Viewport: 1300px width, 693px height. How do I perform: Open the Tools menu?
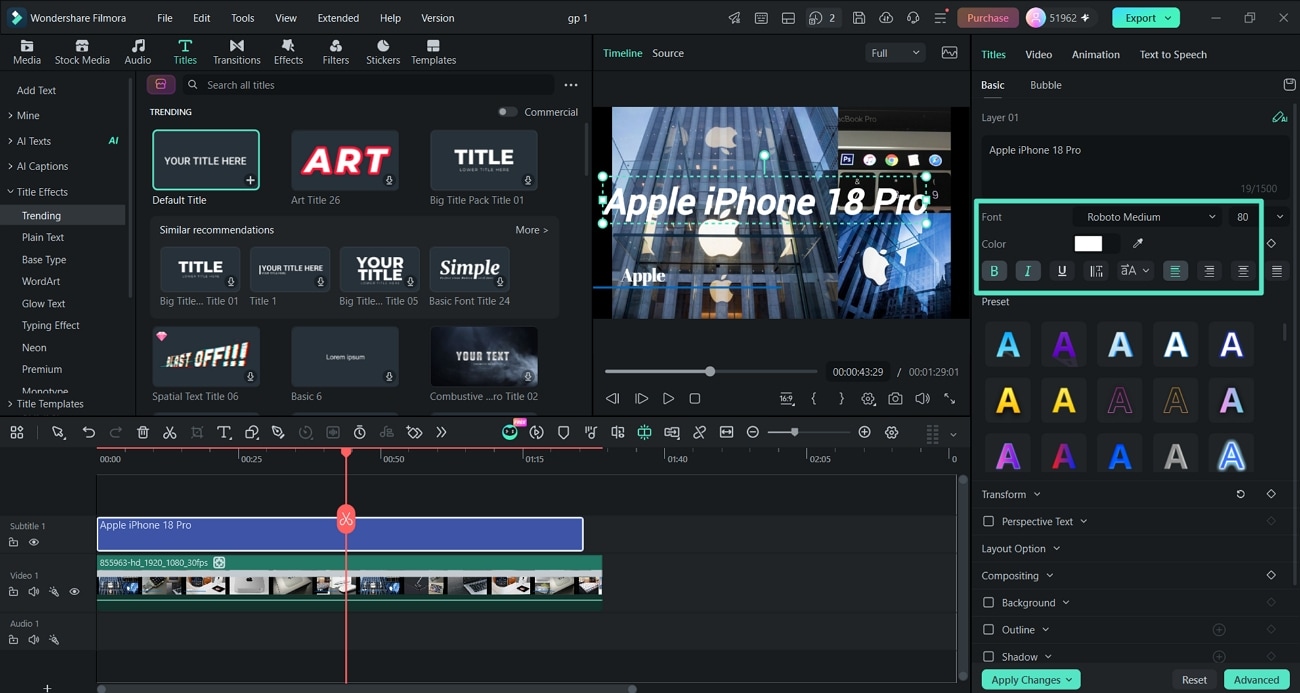coord(242,18)
